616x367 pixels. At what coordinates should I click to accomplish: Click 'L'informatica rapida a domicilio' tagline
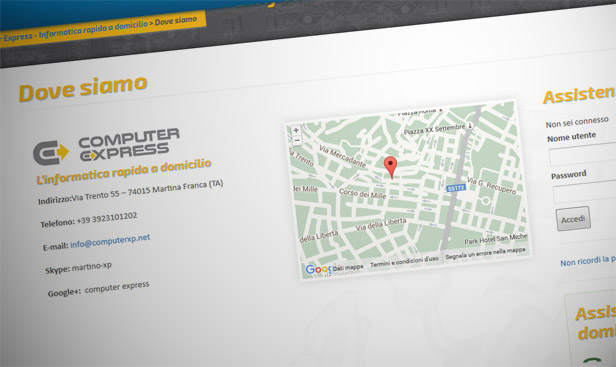[124, 171]
